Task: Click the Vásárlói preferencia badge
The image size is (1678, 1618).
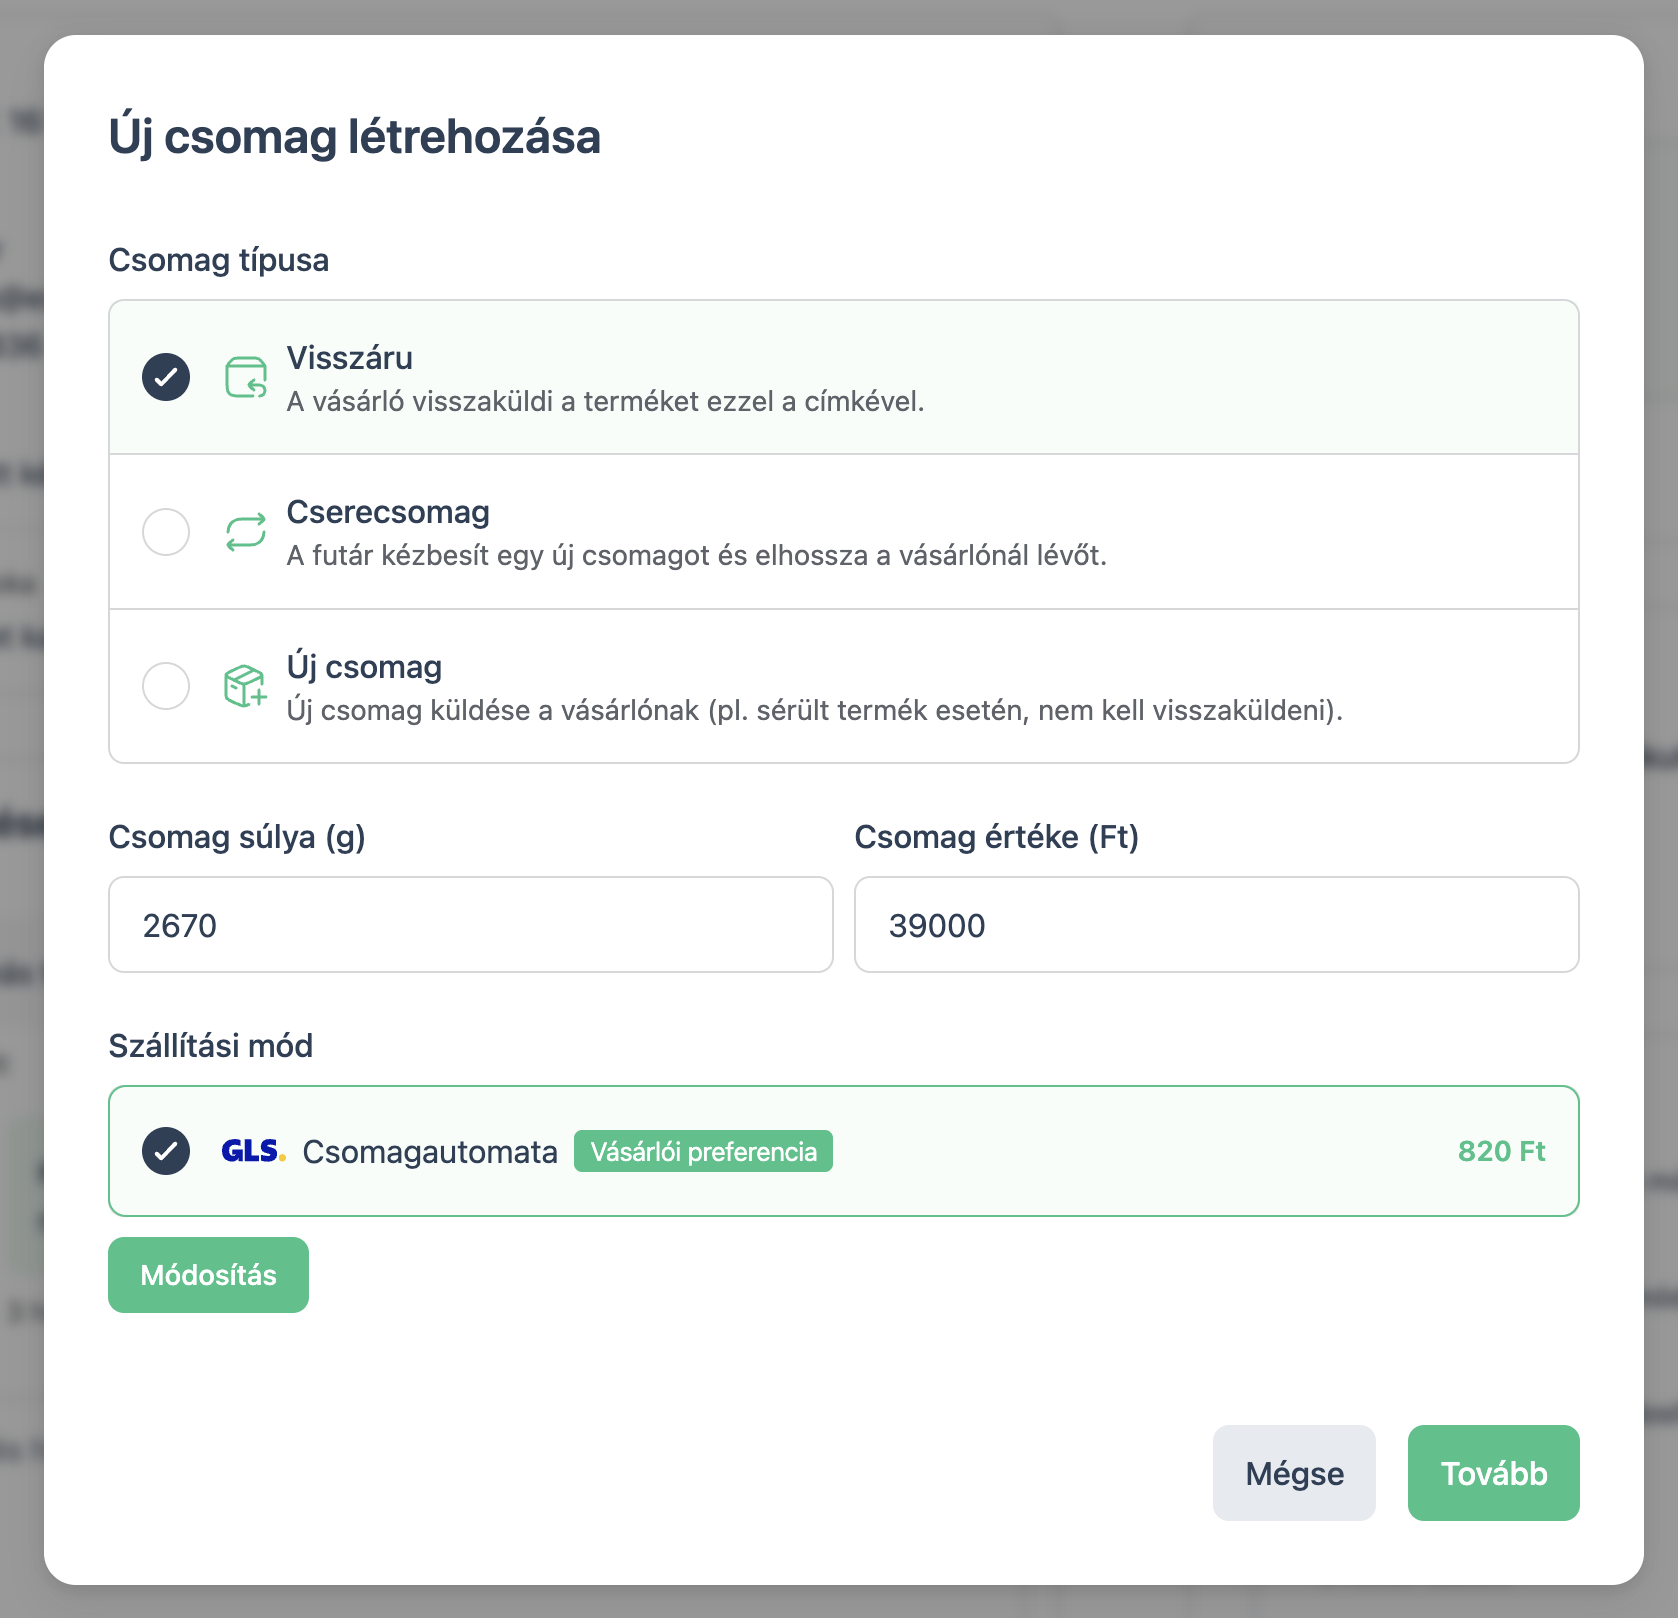Action: (x=703, y=1151)
